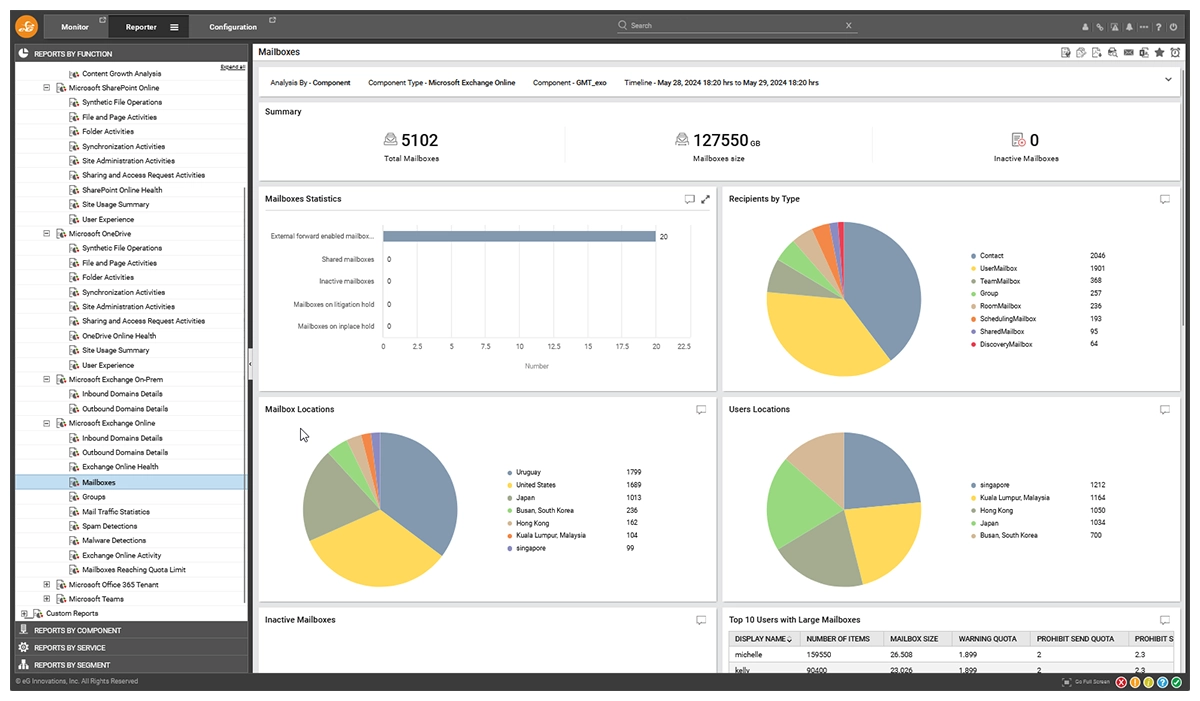This screenshot has width=1200, height=701.
Task: Schedule the report with alarm clock icon
Action: click(1175, 52)
